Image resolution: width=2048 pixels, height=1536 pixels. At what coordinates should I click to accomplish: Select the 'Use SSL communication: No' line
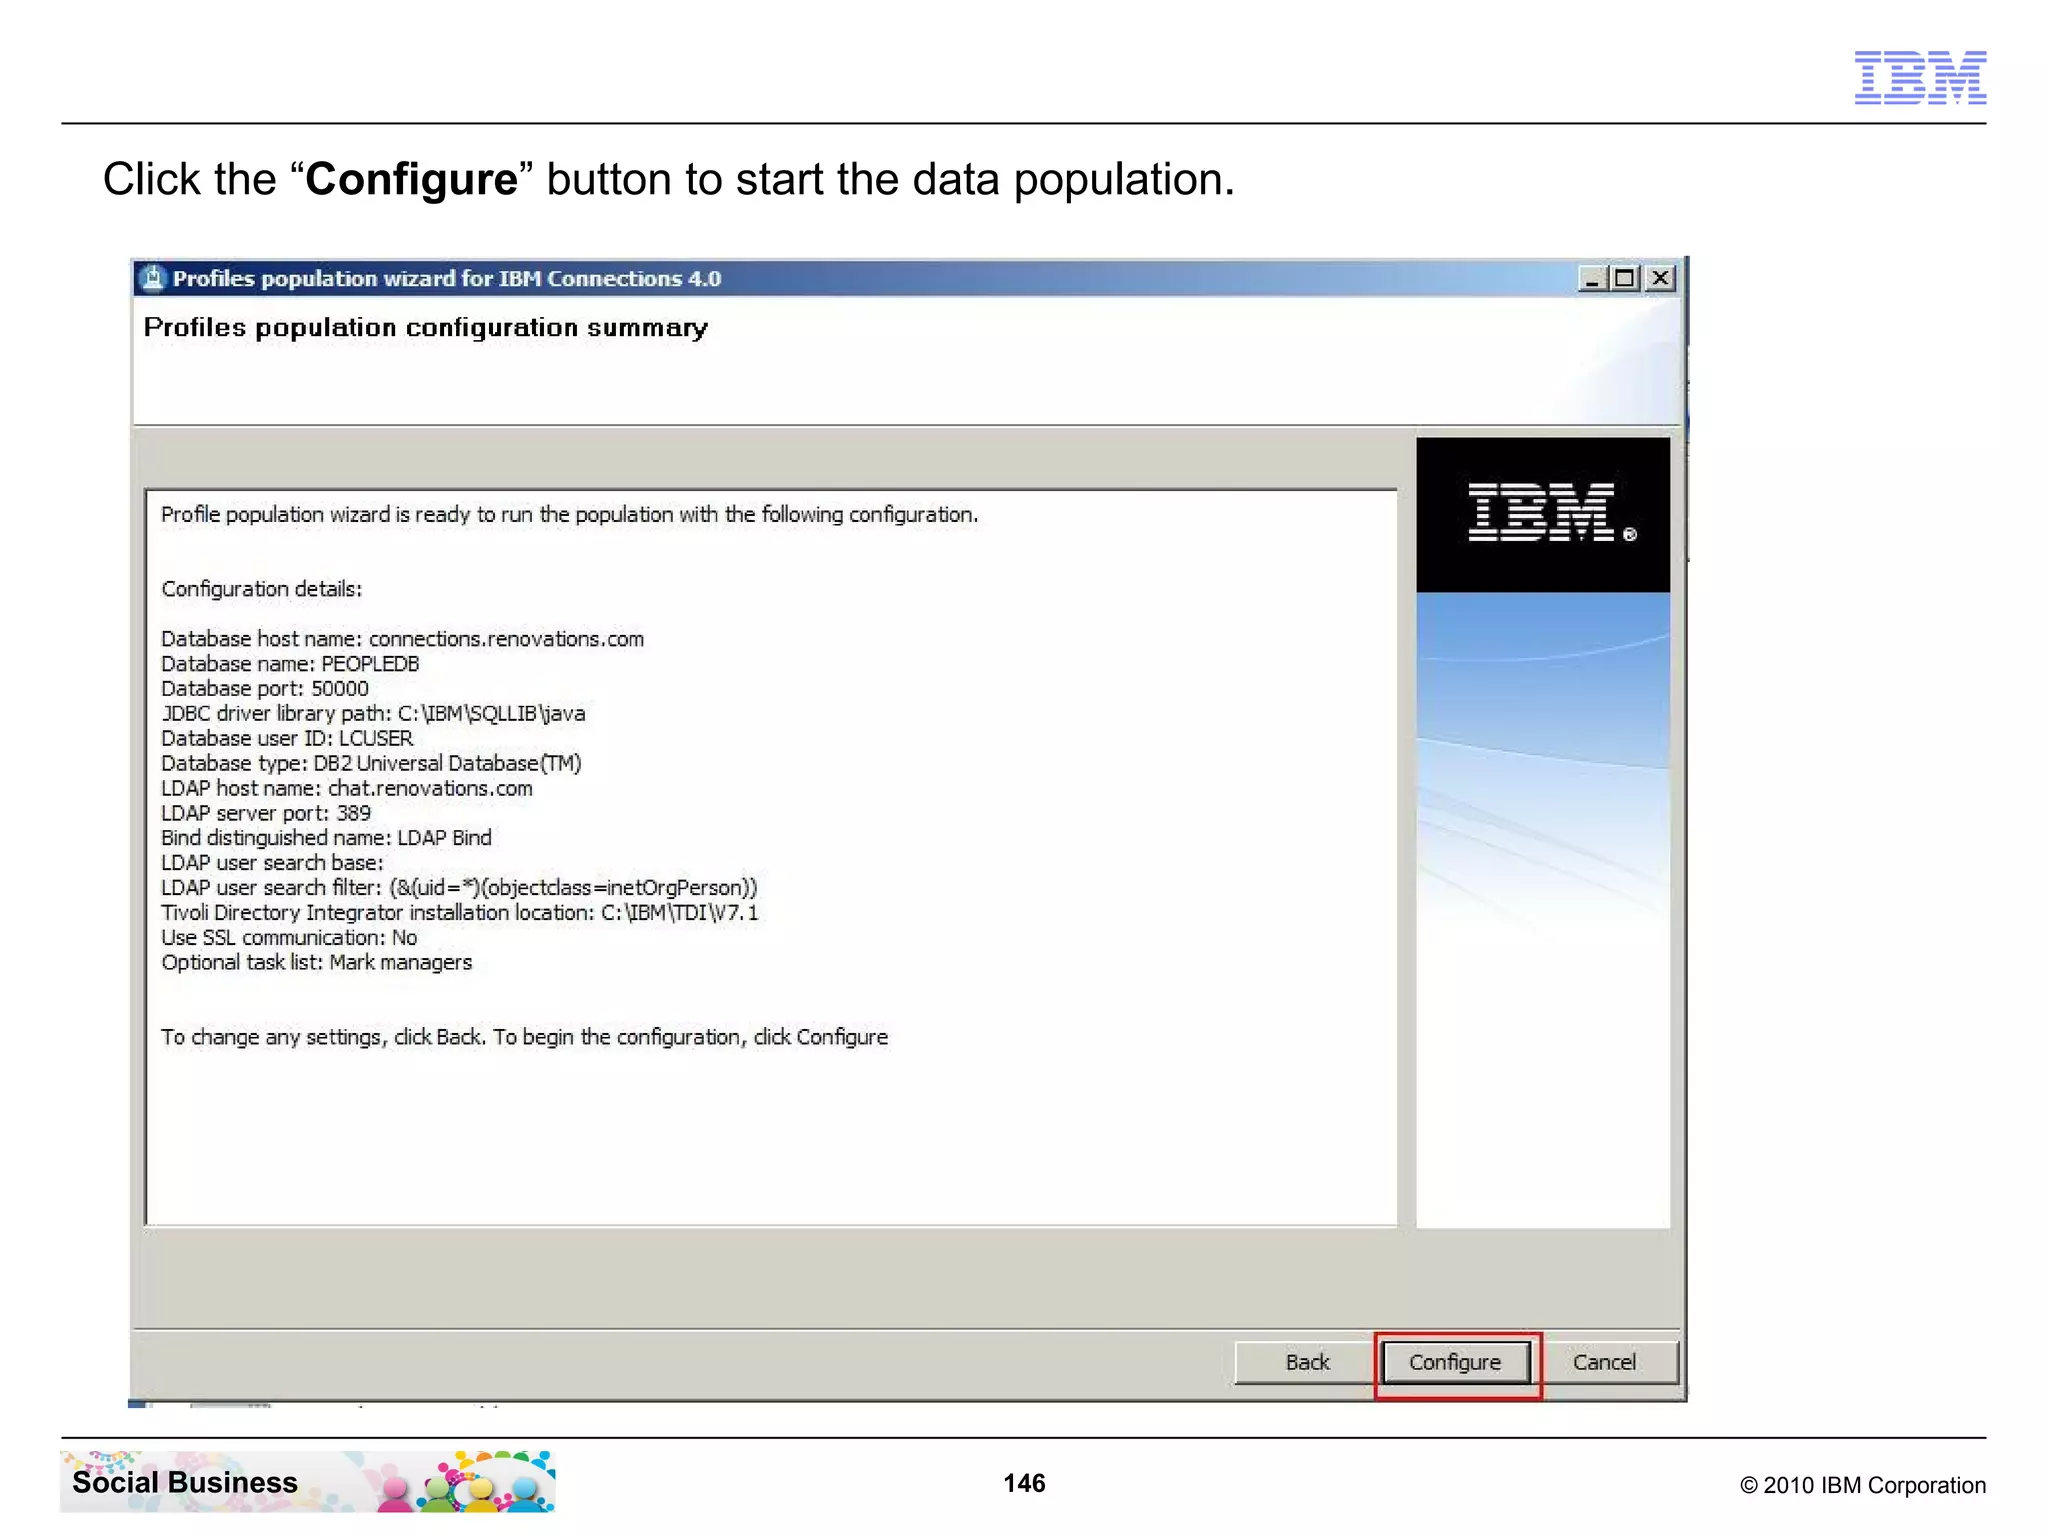point(289,938)
